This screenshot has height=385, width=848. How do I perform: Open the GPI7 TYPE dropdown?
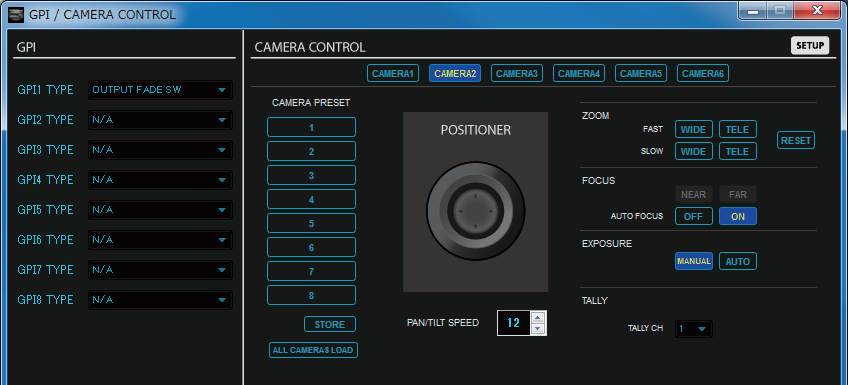tap(160, 270)
